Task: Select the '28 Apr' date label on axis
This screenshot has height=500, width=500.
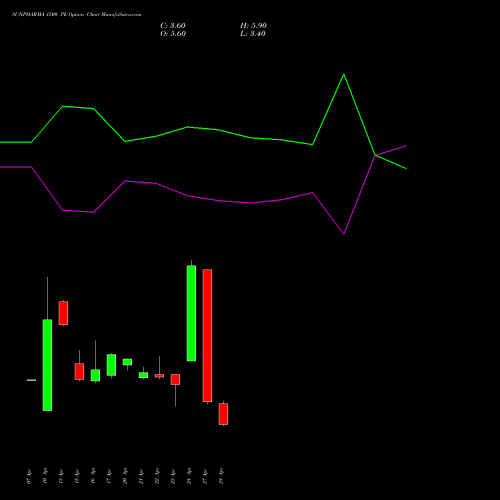Action: click(x=221, y=476)
